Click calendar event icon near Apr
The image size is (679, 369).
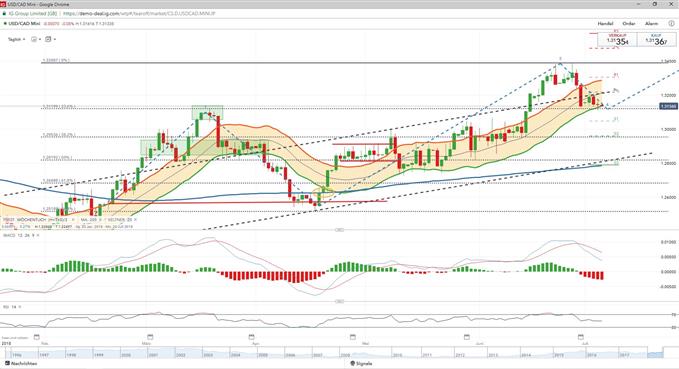coord(252,337)
